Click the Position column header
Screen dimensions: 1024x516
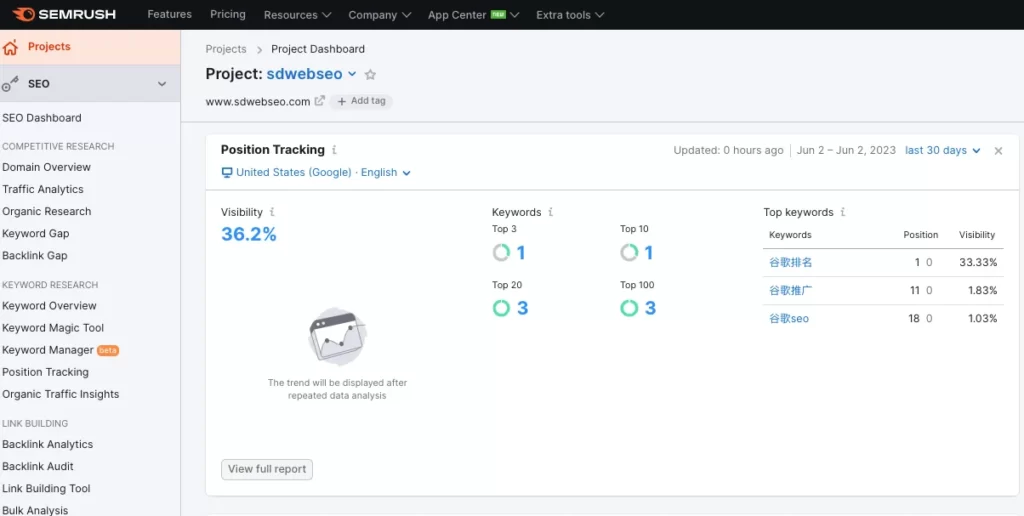pyautogui.click(x=921, y=234)
